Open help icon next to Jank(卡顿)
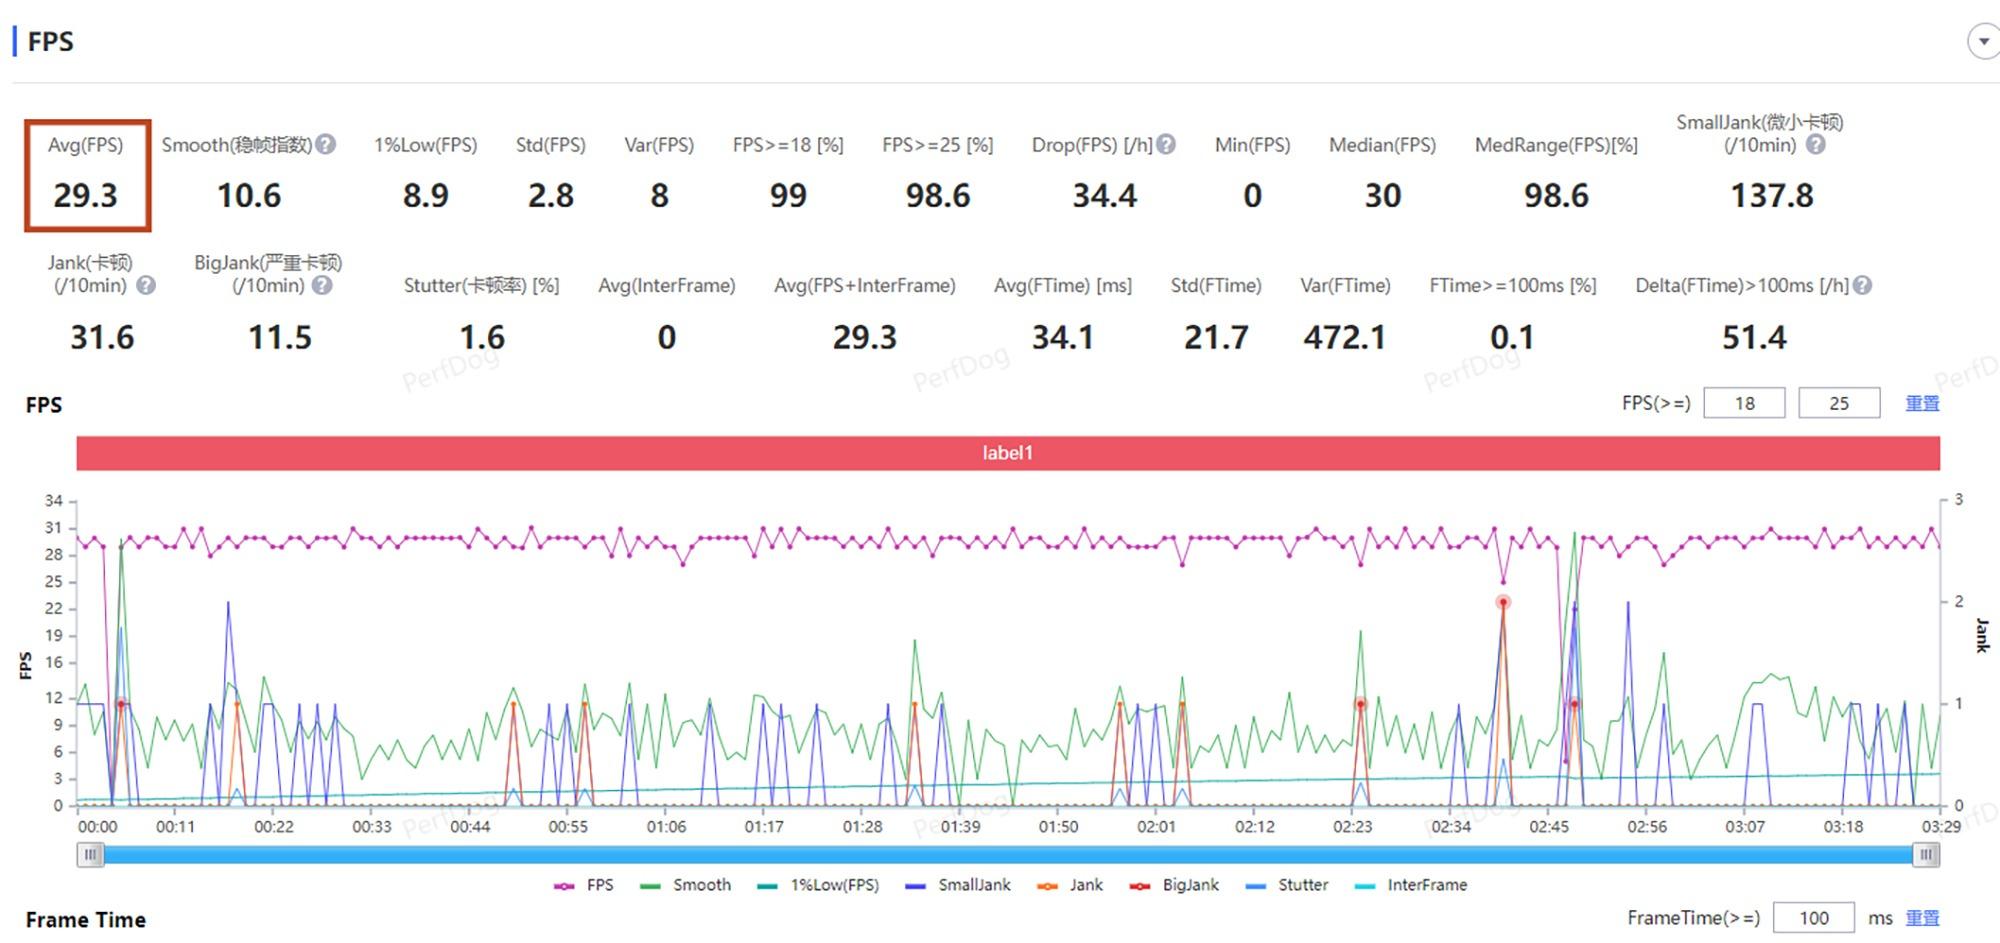The width and height of the screenshot is (2000, 943). 146,286
